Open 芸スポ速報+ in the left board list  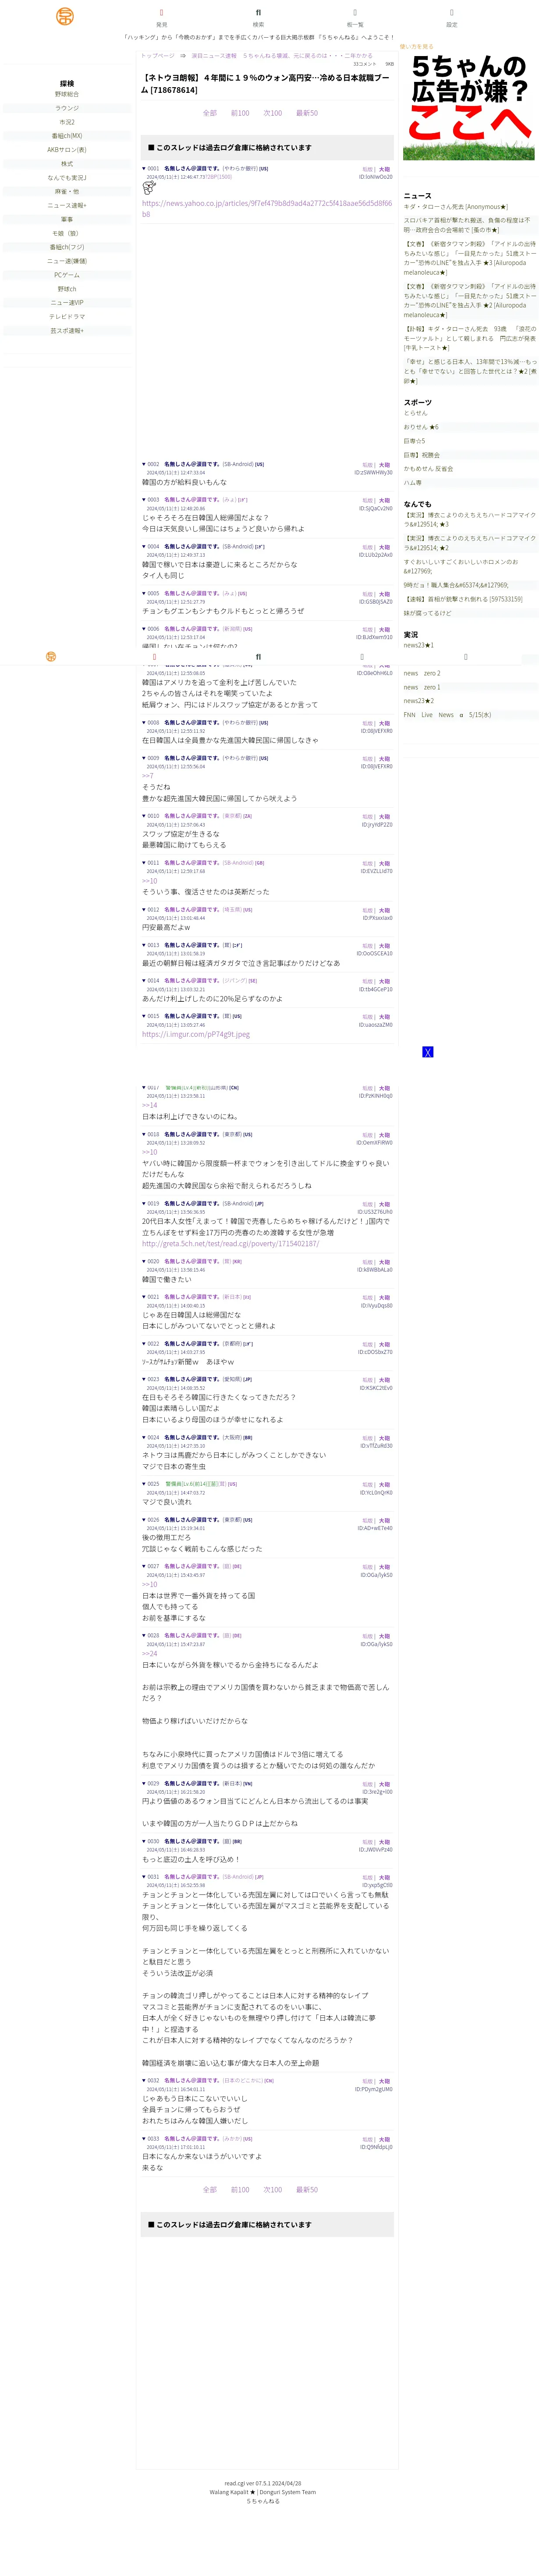click(67, 331)
